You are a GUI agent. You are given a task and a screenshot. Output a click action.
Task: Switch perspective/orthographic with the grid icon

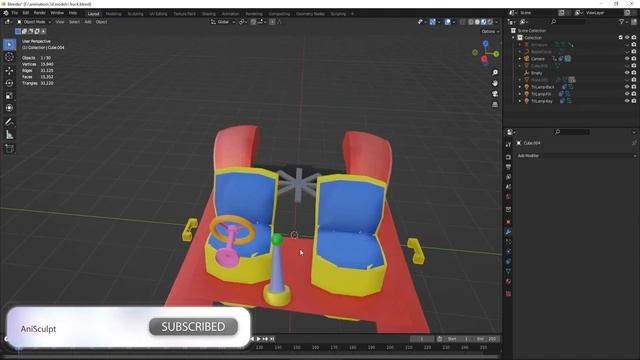(495, 104)
